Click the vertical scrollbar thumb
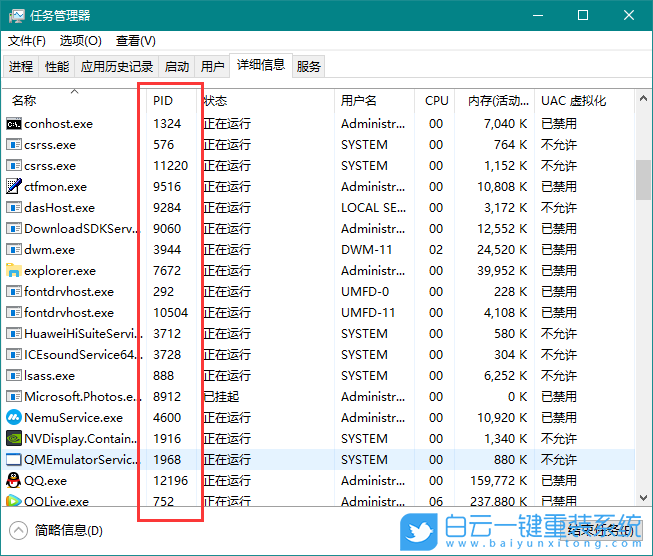The width and height of the screenshot is (653, 556). (x=643, y=180)
